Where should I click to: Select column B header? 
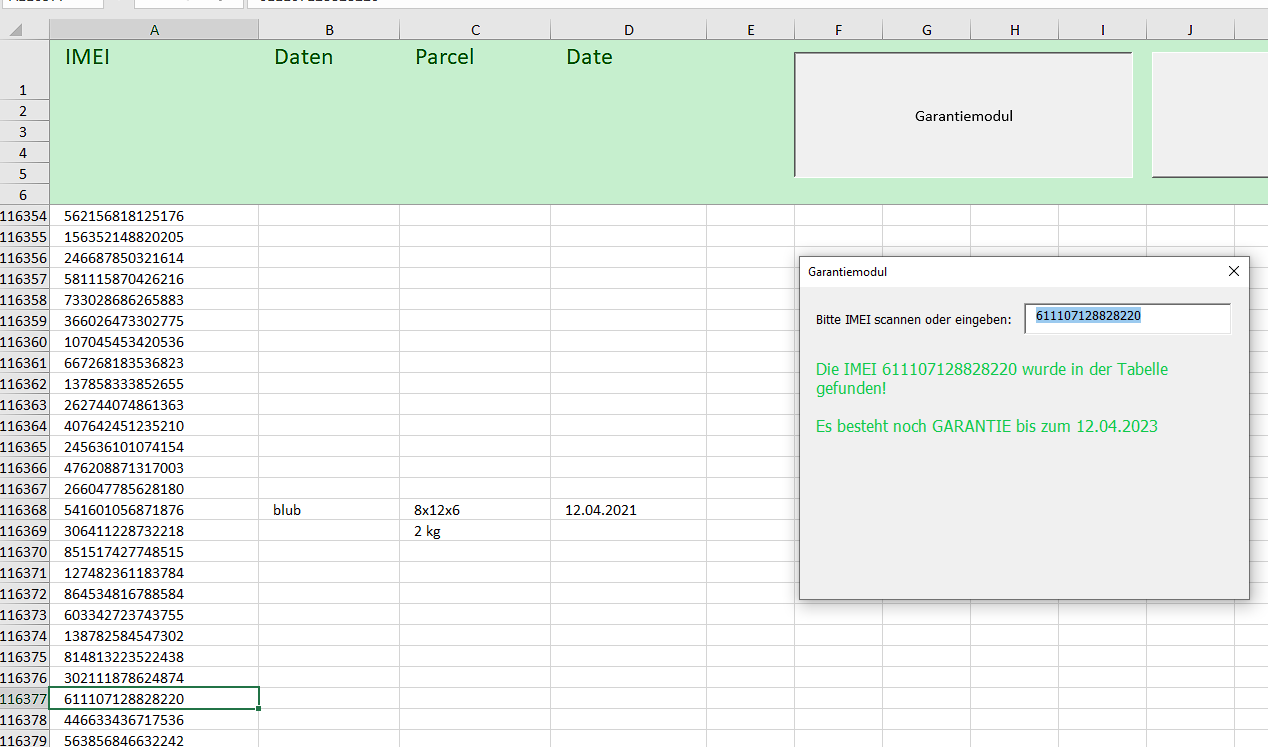click(x=329, y=30)
